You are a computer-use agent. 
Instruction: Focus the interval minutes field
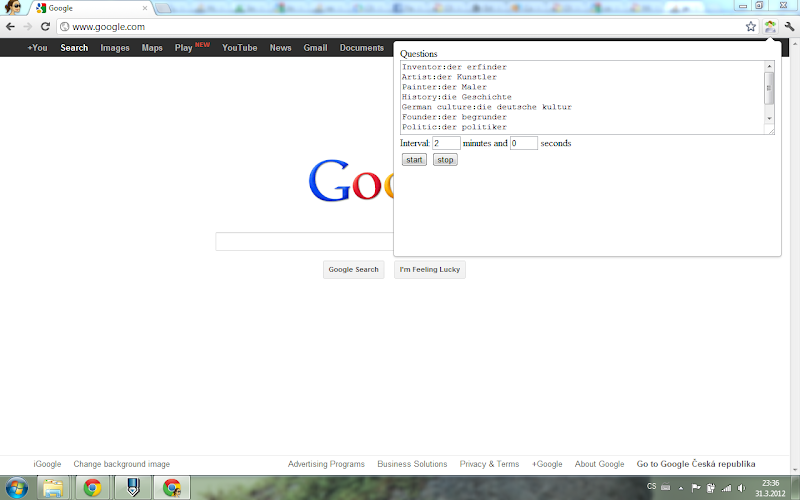446,143
